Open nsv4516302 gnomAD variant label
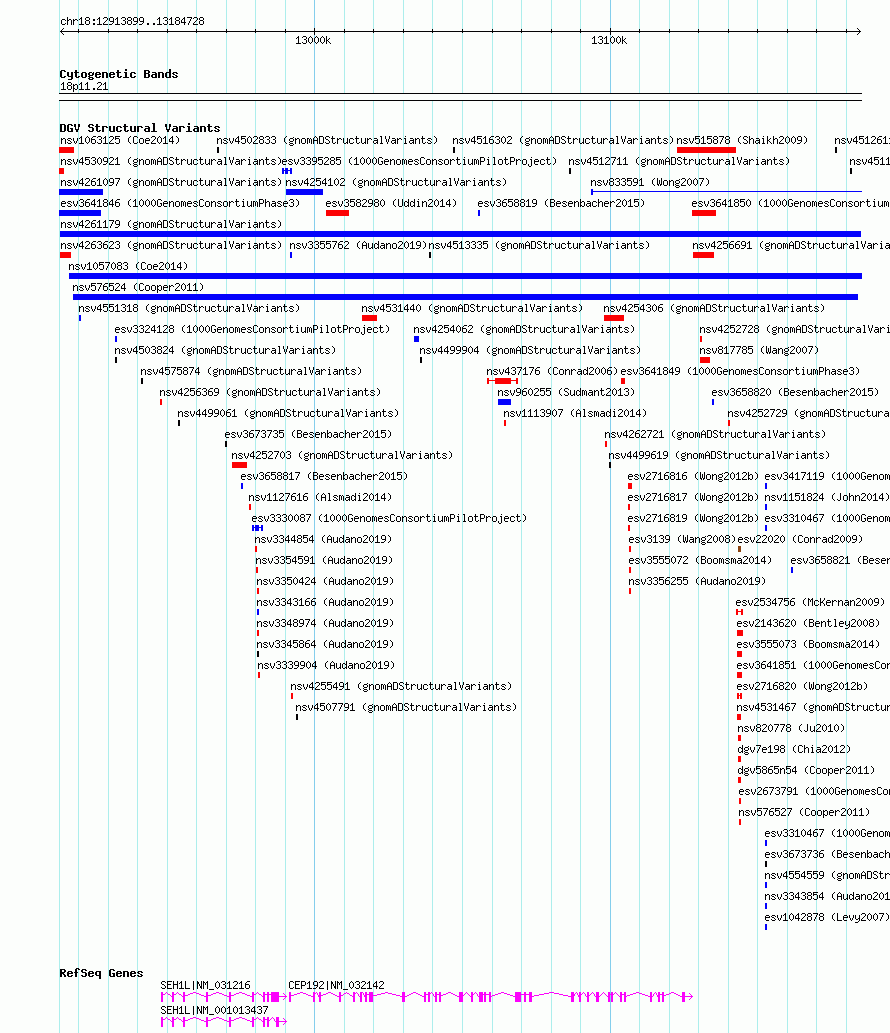This screenshot has width=890, height=1033. 563,140
